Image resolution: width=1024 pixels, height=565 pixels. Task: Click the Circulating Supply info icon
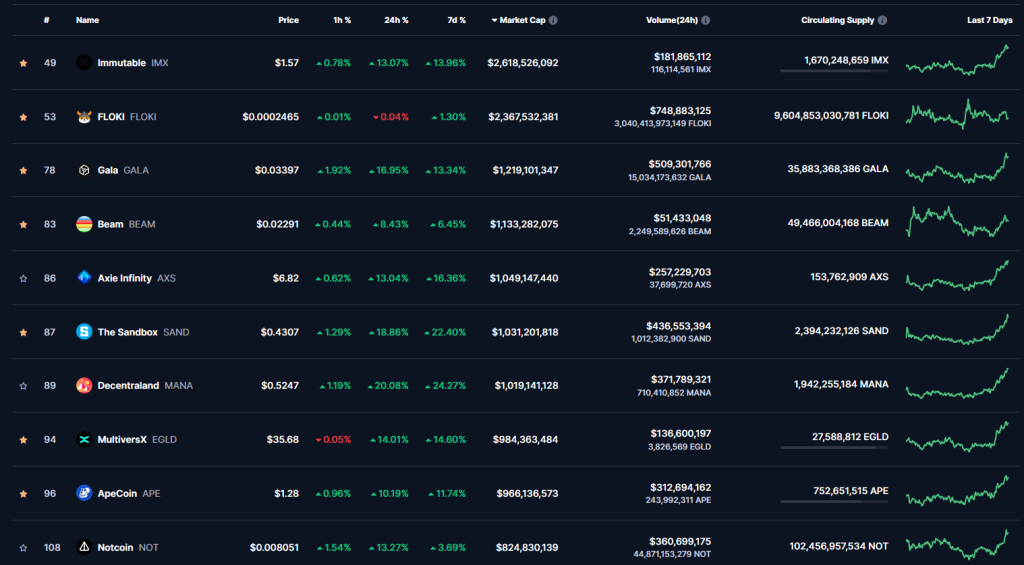pyautogui.click(x=882, y=20)
